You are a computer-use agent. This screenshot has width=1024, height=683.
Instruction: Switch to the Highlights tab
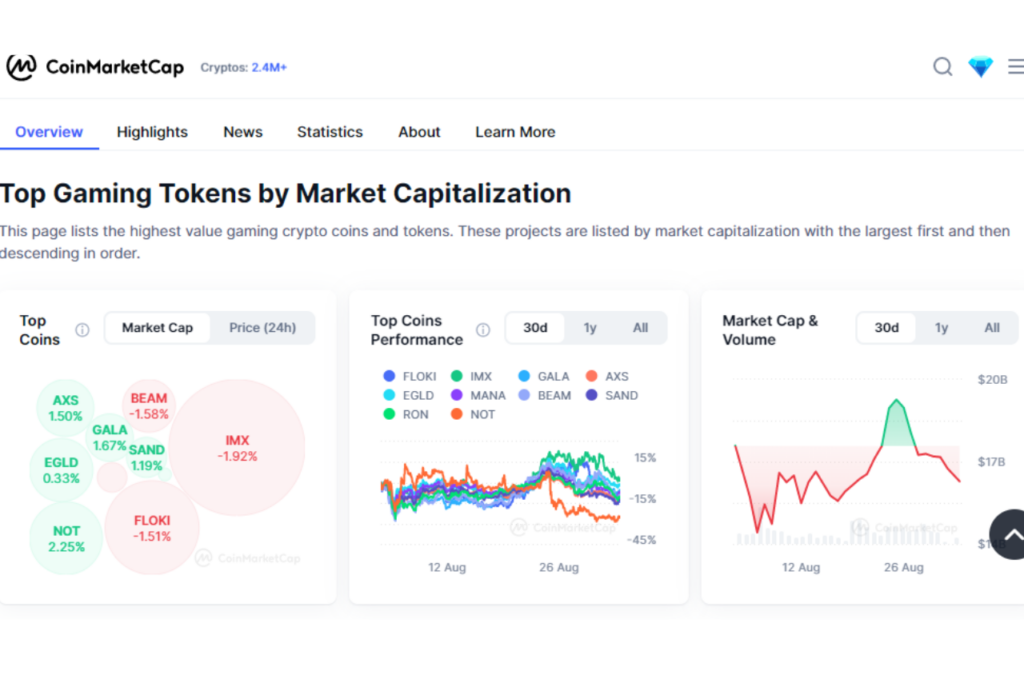coord(152,132)
